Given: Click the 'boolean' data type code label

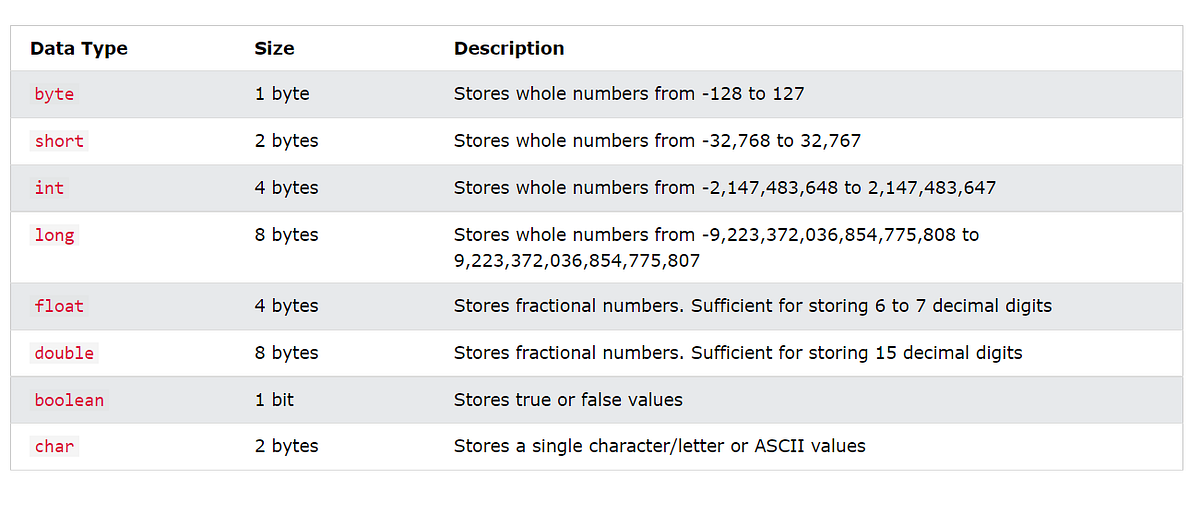Looking at the screenshot, I should [69, 400].
